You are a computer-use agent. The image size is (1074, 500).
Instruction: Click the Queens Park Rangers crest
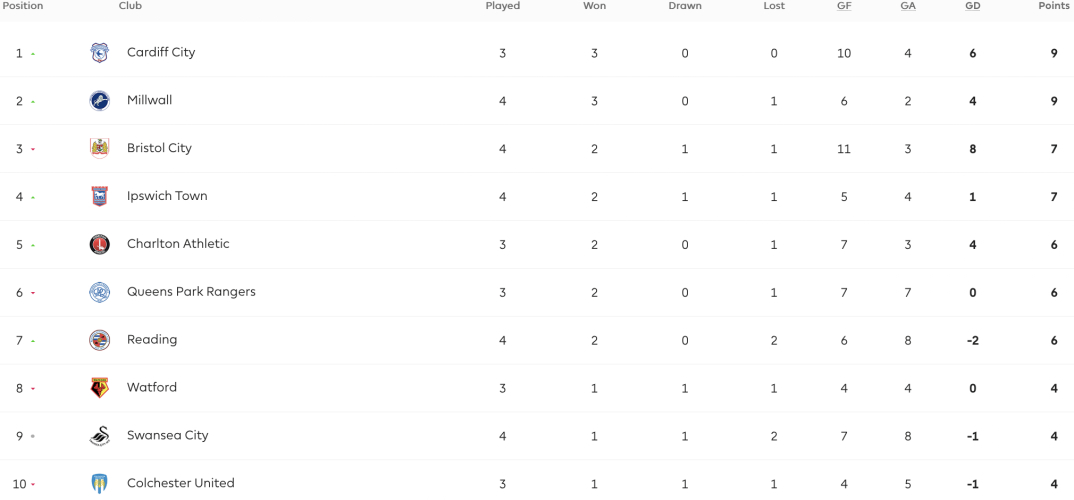pos(99,292)
